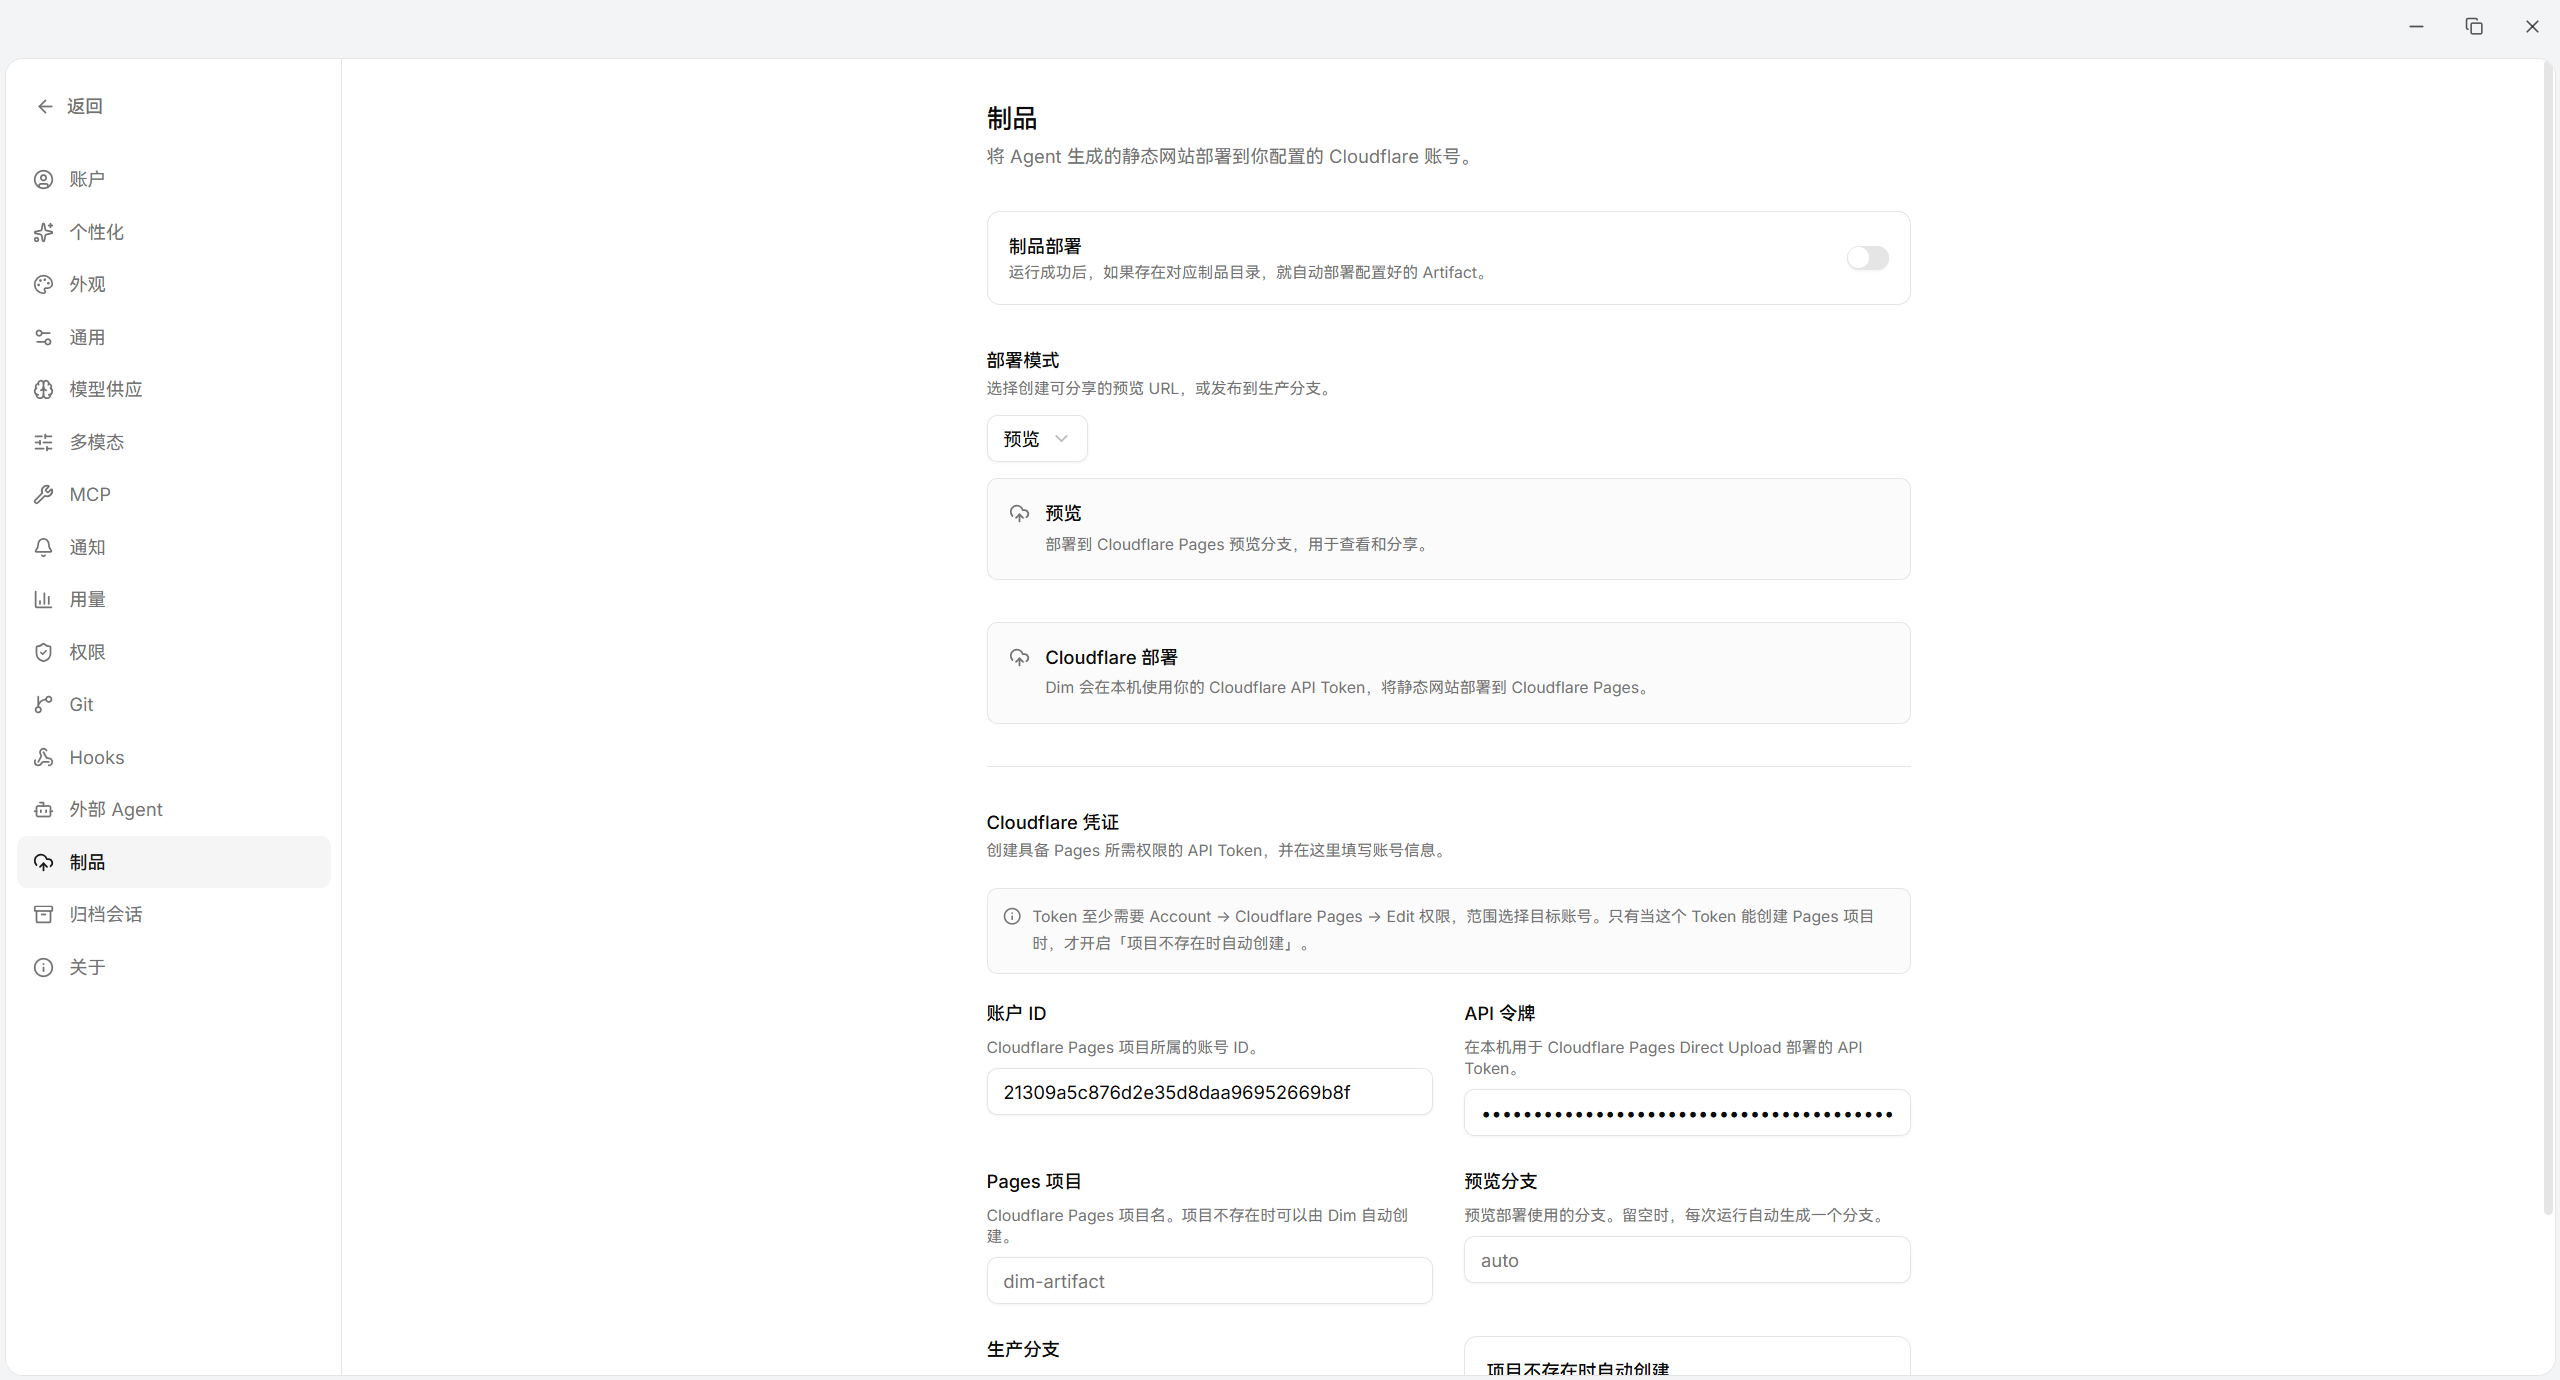Click the 多模态 adjustments icon
The width and height of the screenshot is (2560, 1380).
coord(43,442)
